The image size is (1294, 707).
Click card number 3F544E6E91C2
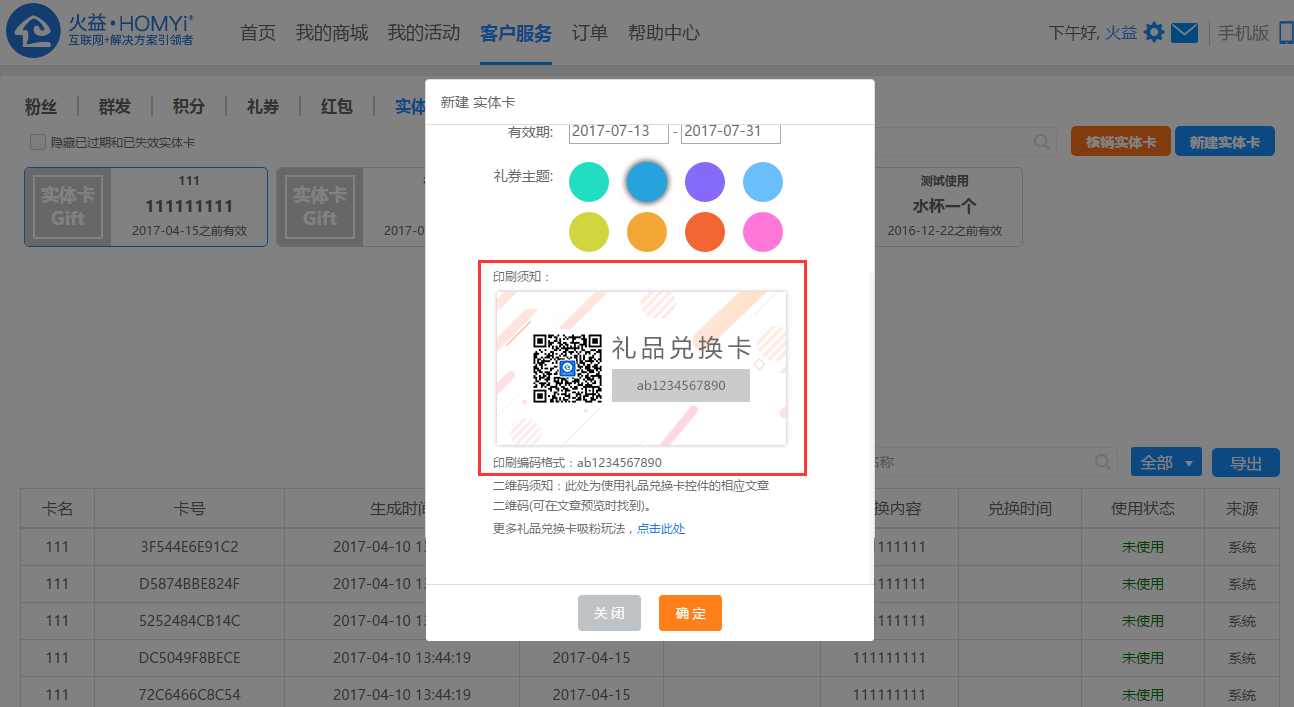click(190, 547)
